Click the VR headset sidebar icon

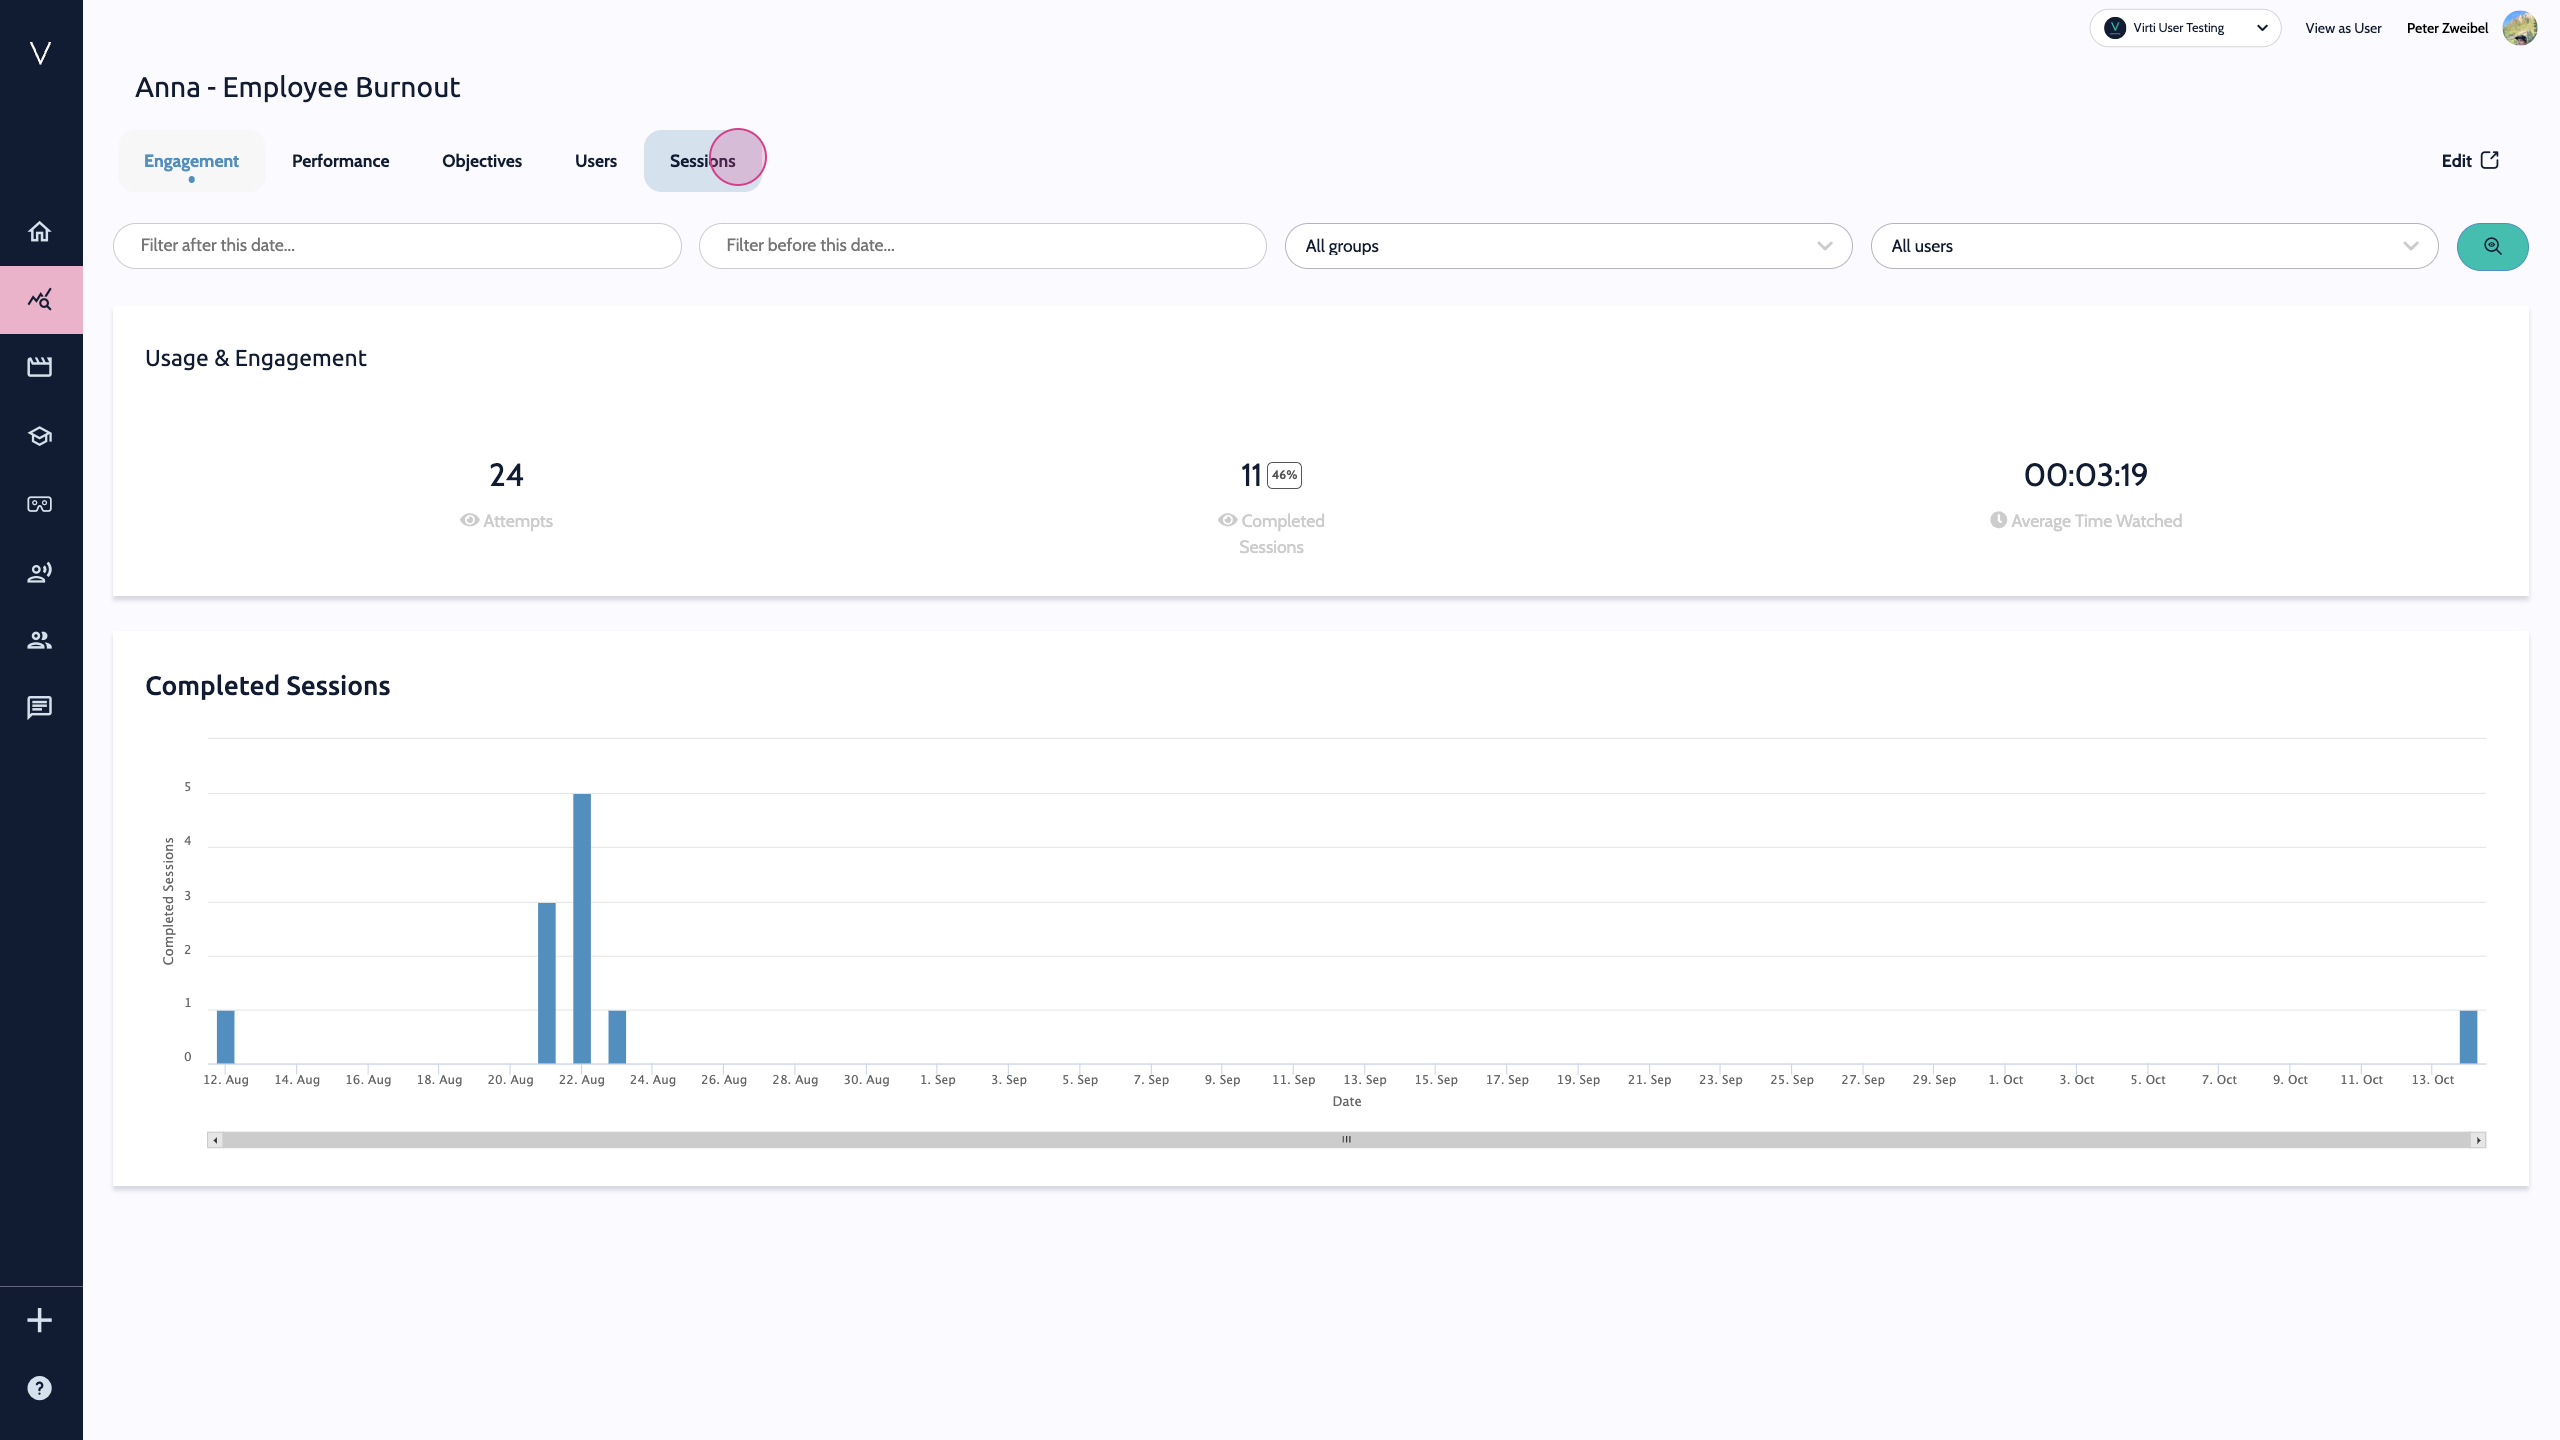click(40, 504)
